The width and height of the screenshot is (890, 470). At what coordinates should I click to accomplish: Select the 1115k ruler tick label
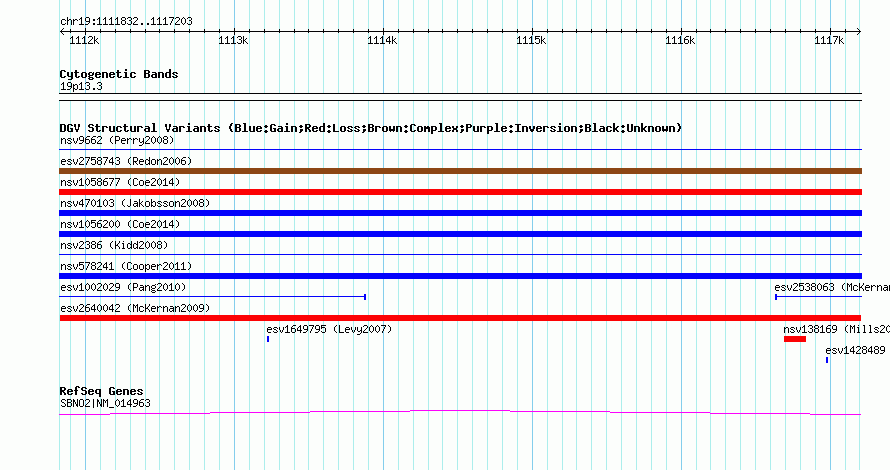click(531, 40)
